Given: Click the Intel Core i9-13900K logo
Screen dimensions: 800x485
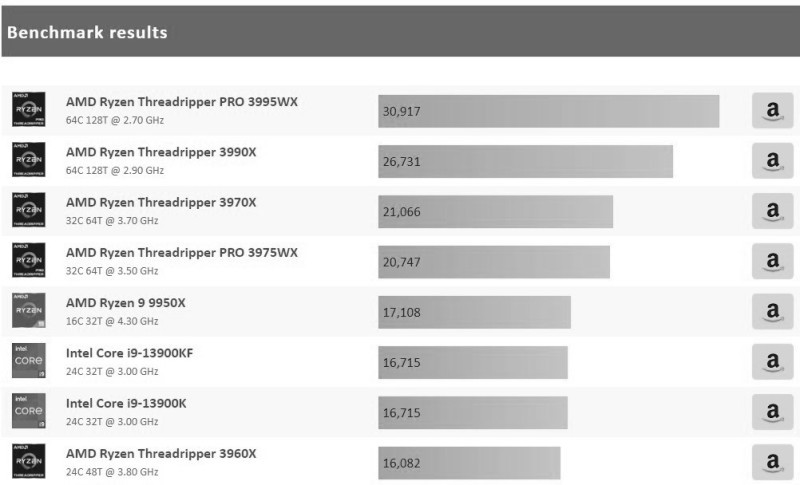Looking at the screenshot, I should [29, 411].
